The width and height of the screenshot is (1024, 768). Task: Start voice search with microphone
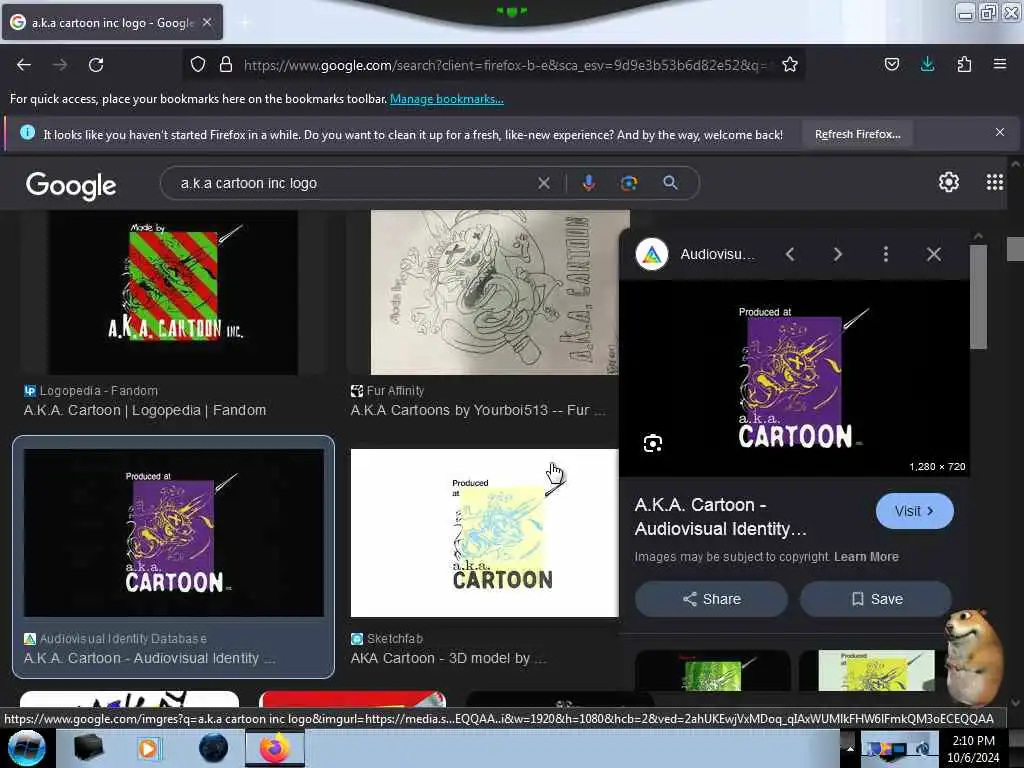click(588, 183)
